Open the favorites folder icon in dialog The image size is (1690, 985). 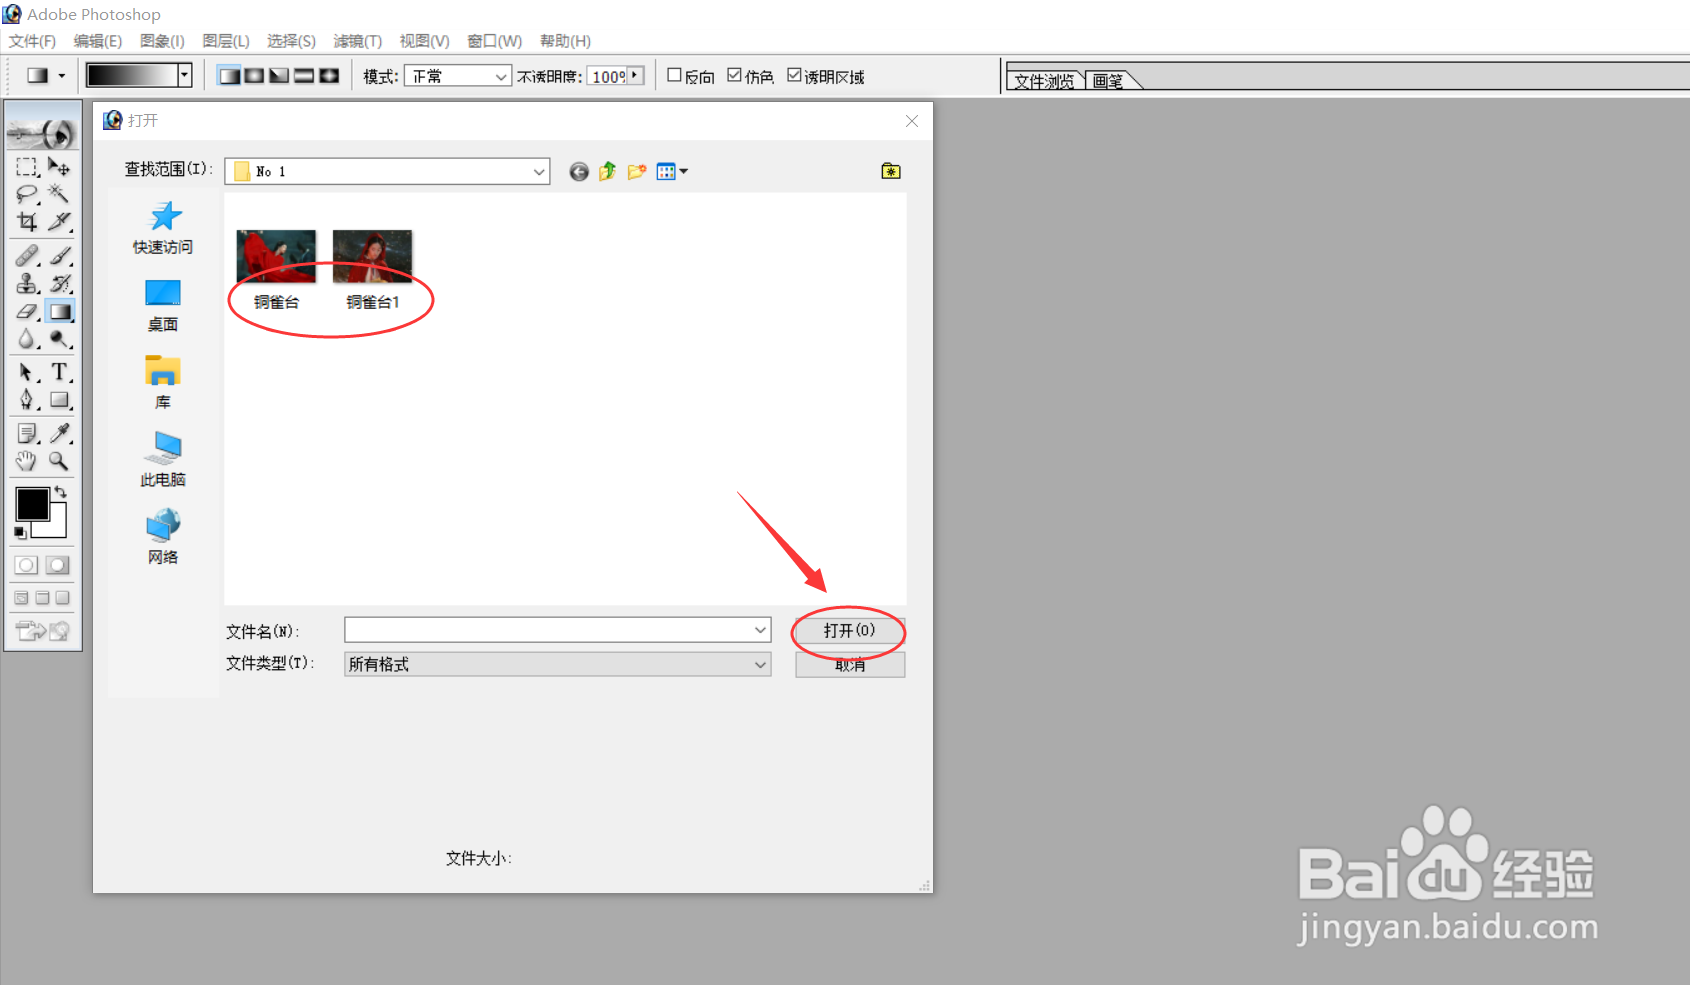pyautogui.click(x=891, y=172)
